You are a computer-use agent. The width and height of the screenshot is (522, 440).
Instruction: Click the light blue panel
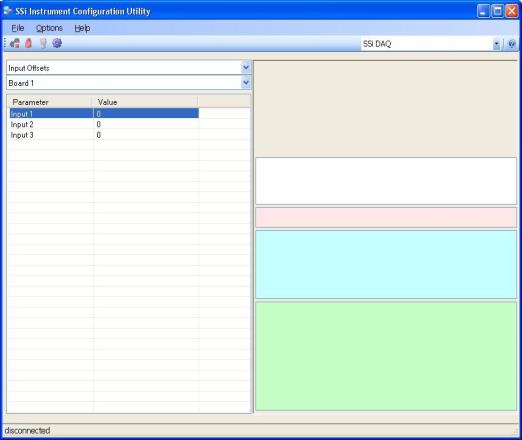pos(386,264)
